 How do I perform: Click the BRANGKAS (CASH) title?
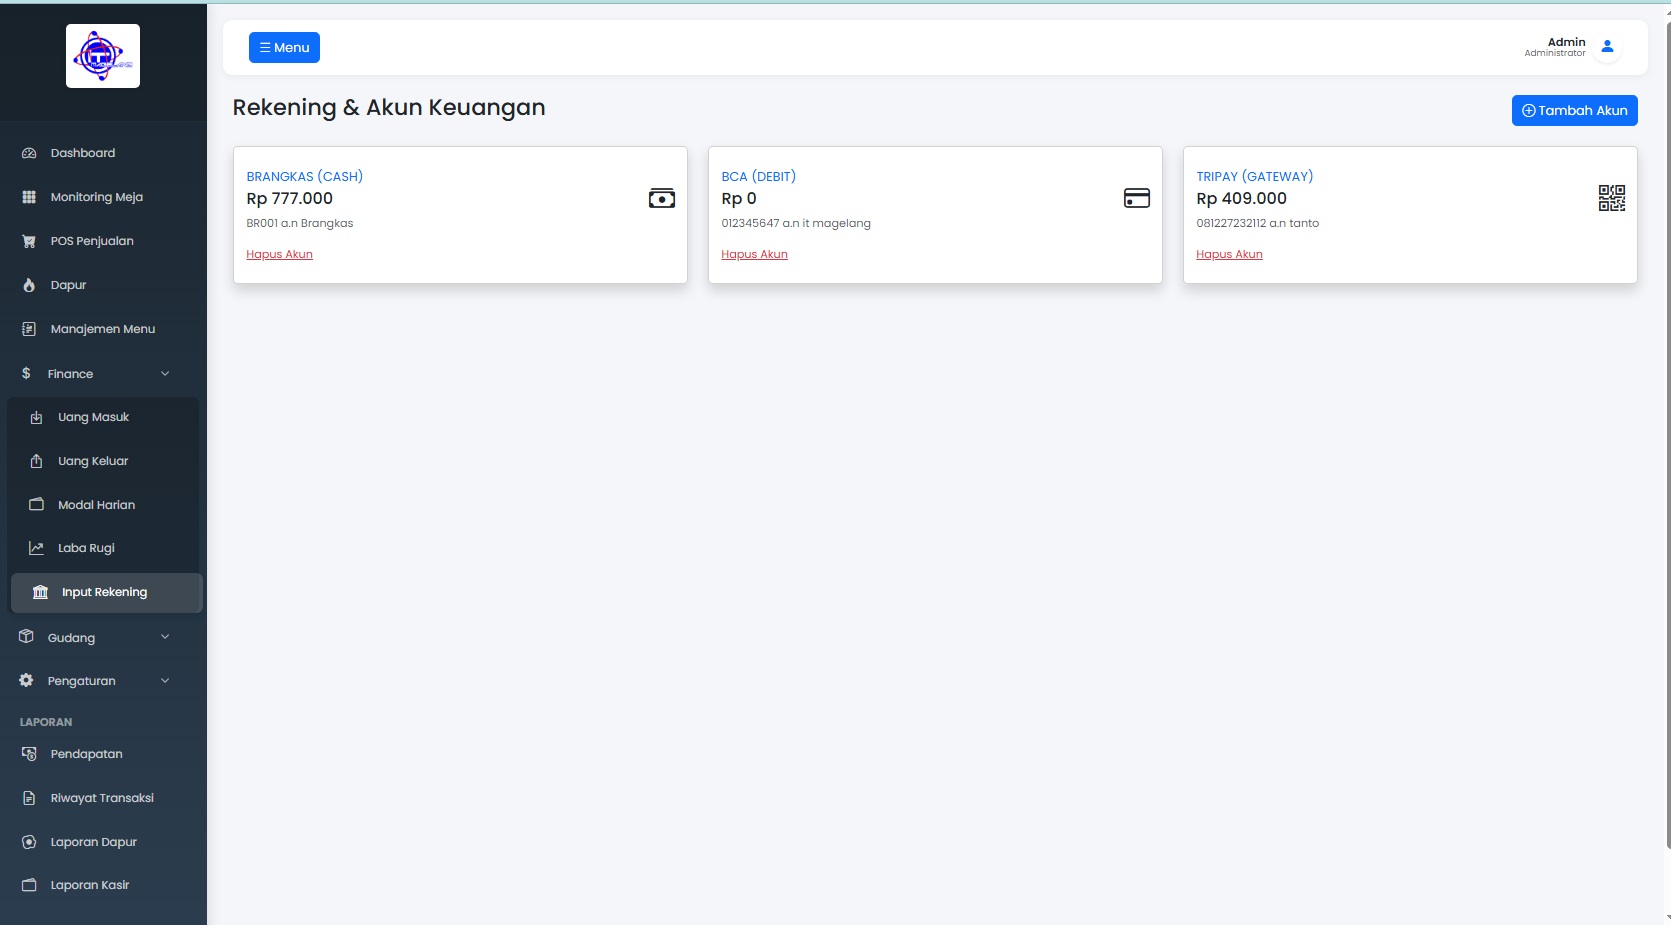pyautogui.click(x=304, y=176)
